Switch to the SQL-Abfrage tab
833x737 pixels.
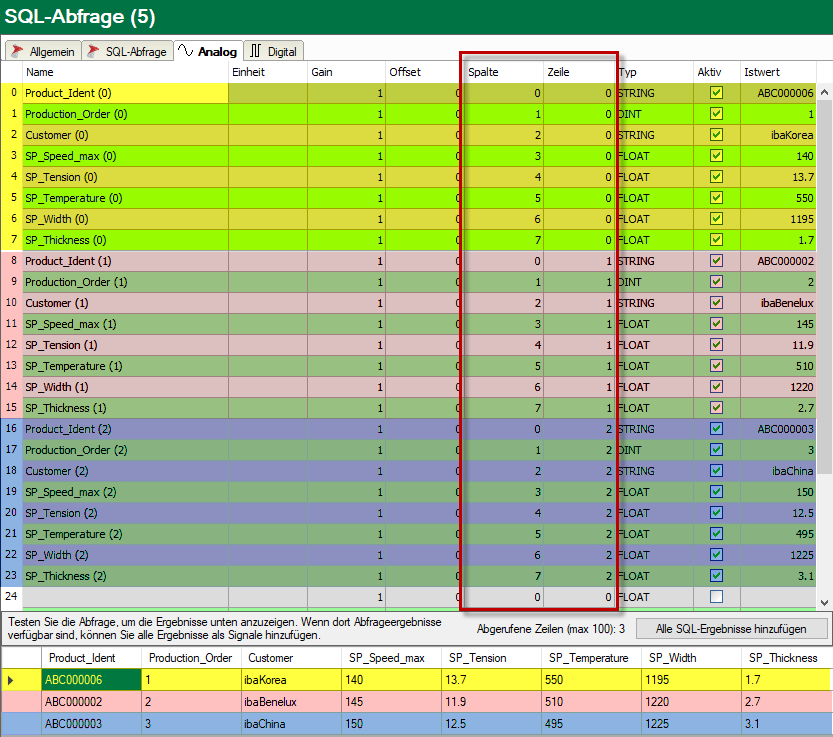pos(128,51)
